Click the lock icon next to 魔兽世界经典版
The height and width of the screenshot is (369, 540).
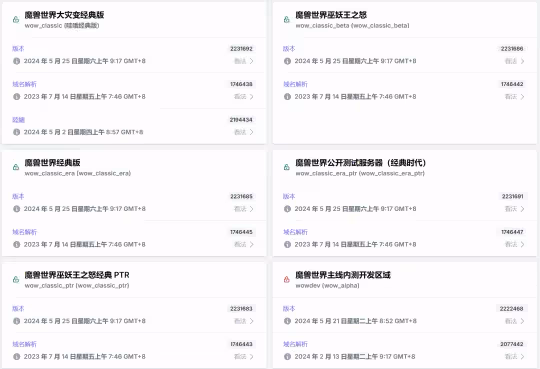coord(16,167)
